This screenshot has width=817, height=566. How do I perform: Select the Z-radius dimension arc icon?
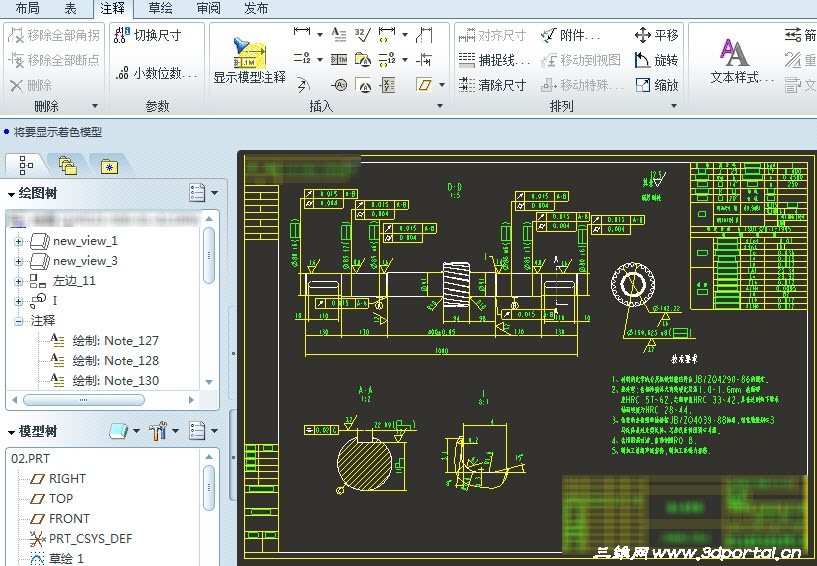pyautogui.click(x=303, y=84)
